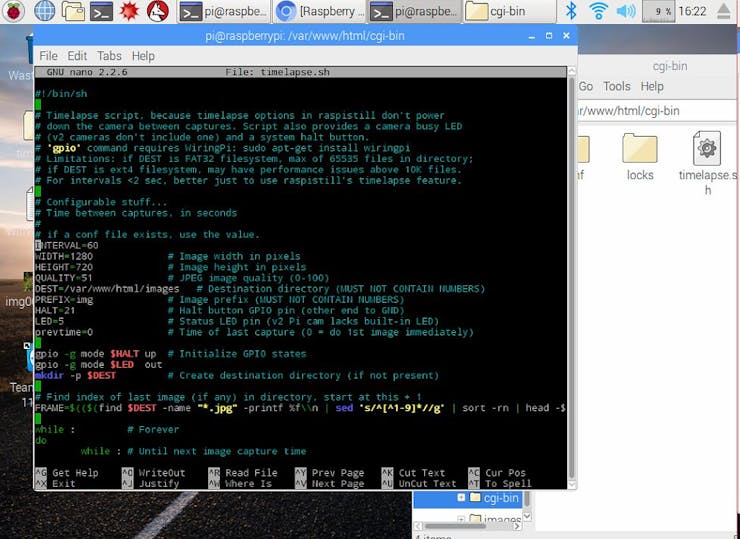740x539 pixels.
Task: Switch to the Raspberry Chromium window task
Action: click(320, 11)
